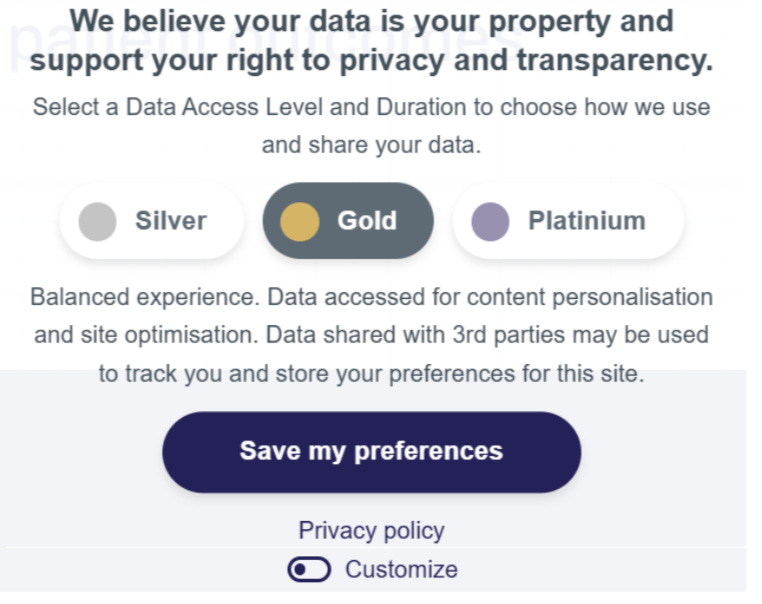The width and height of the screenshot is (762, 604).
Task: Click the "and share your data" text line
Action: click(x=371, y=145)
